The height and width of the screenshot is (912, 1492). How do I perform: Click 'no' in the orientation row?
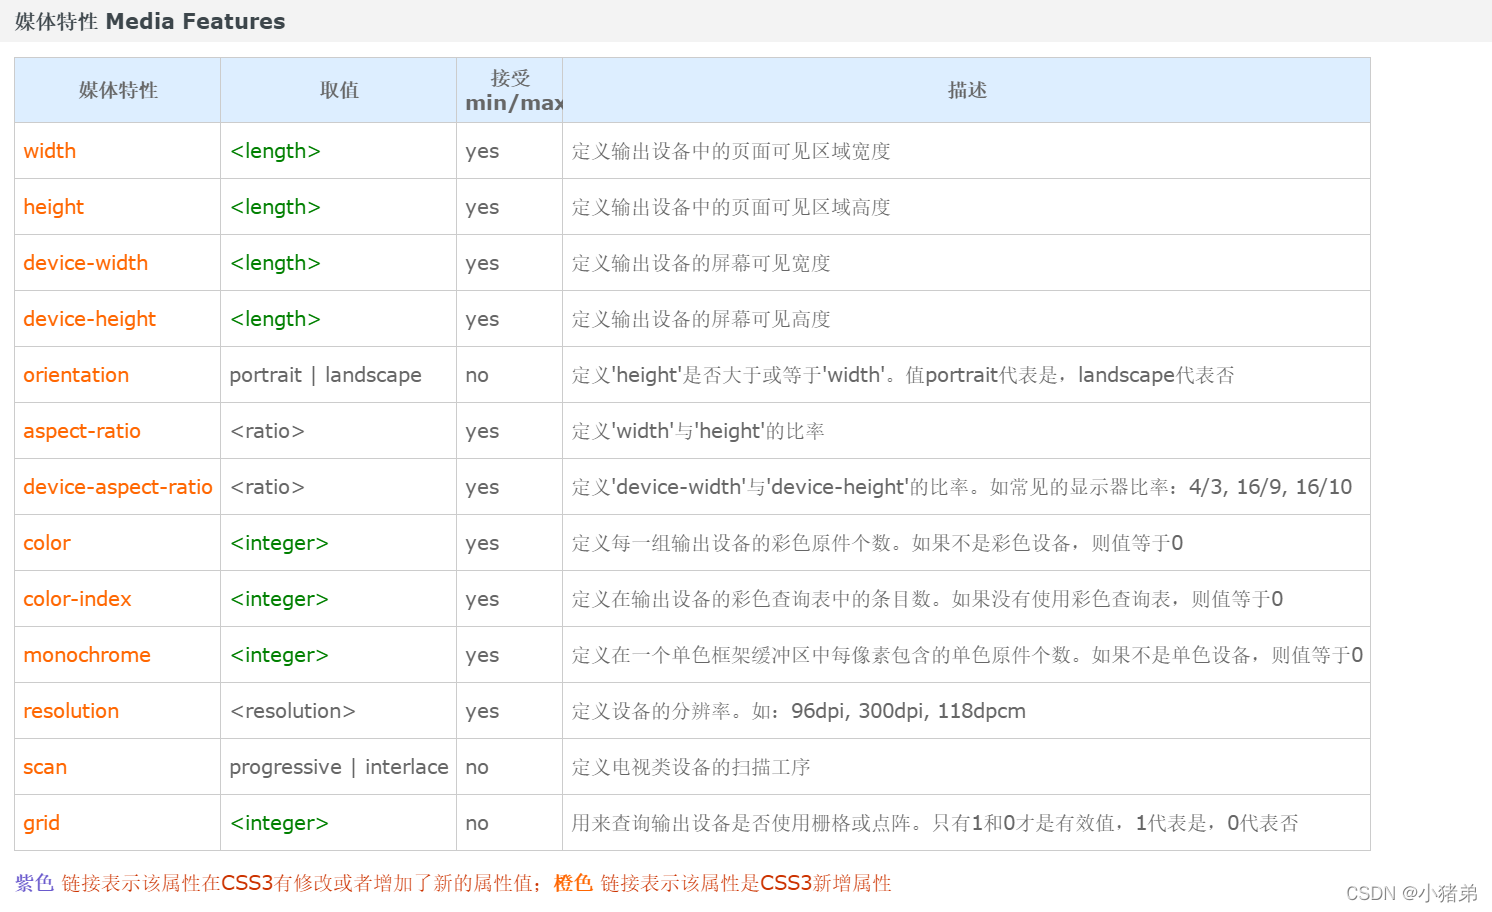click(x=477, y=375)
